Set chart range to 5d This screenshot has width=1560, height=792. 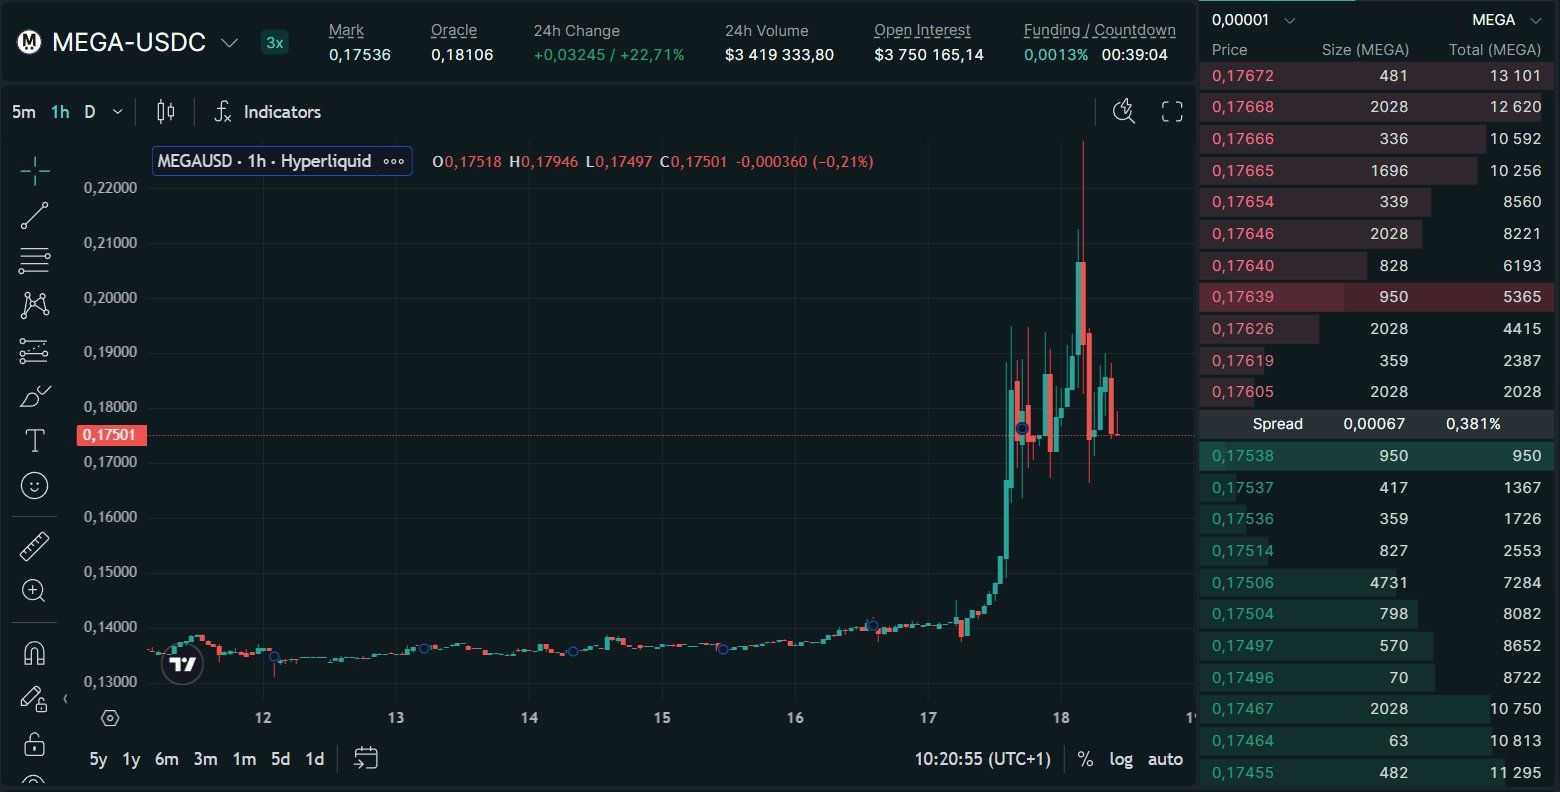[x=281, y=759]
